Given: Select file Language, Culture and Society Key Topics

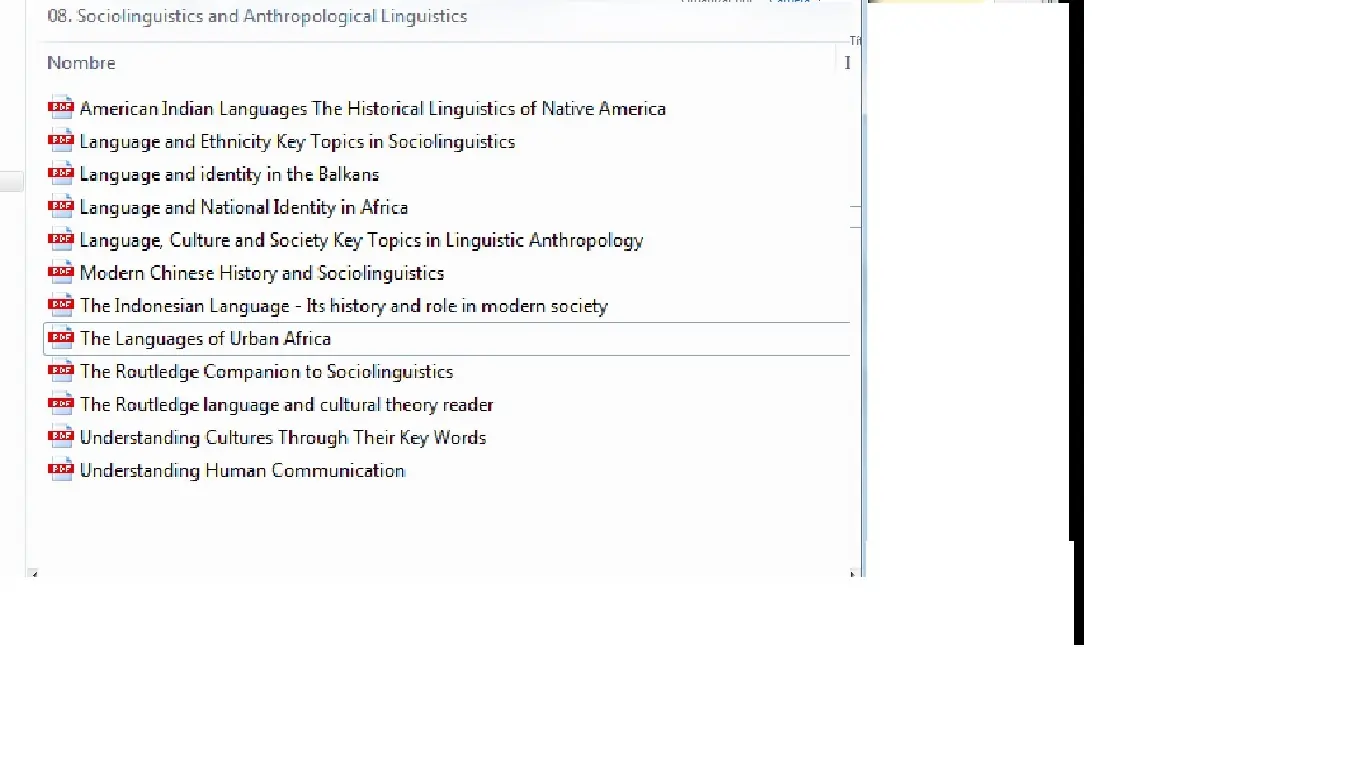Looking at the screenshot, I should tap(361, 240).
